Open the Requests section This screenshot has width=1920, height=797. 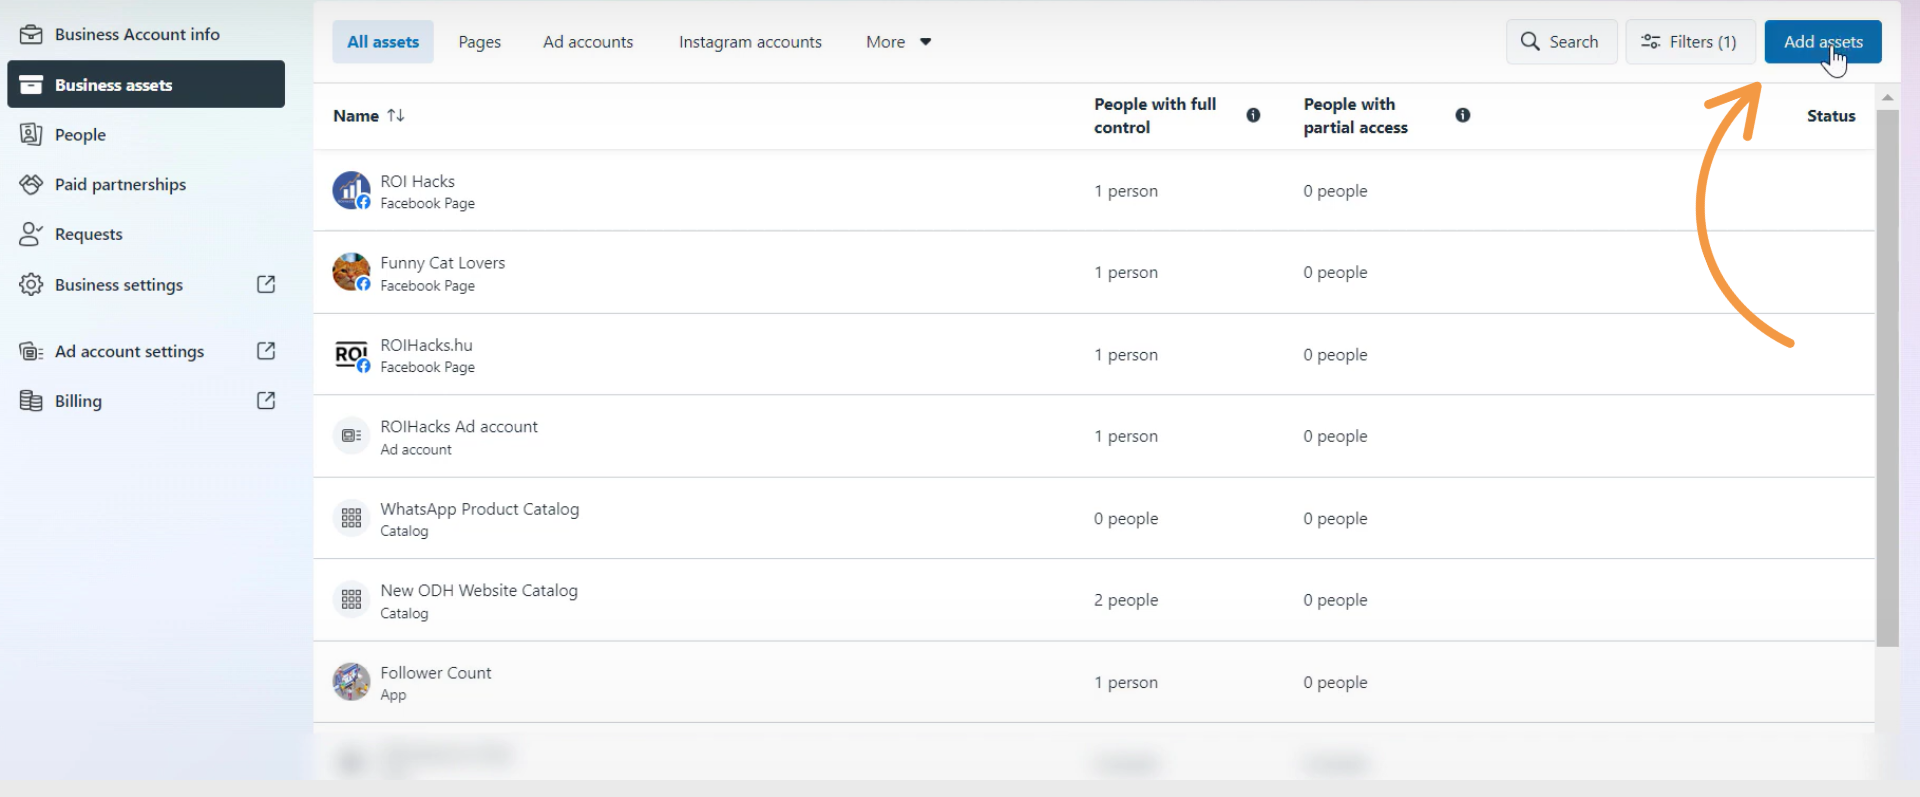tap(146, 234)
